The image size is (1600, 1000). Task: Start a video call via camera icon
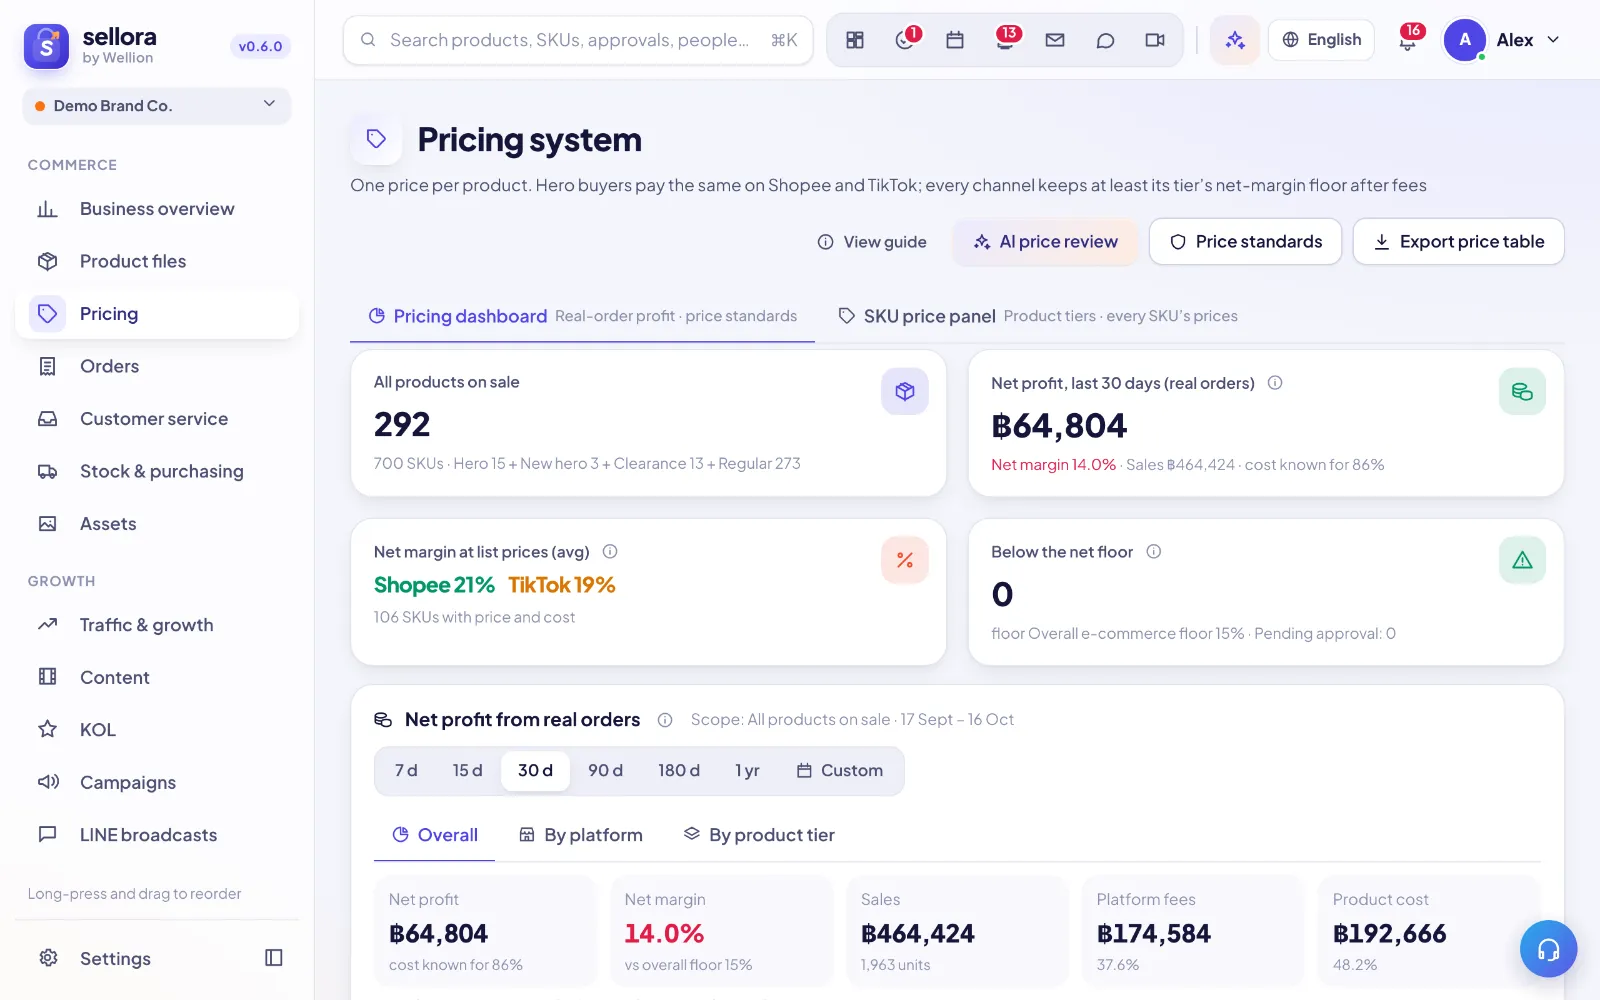pos(1155,40)
